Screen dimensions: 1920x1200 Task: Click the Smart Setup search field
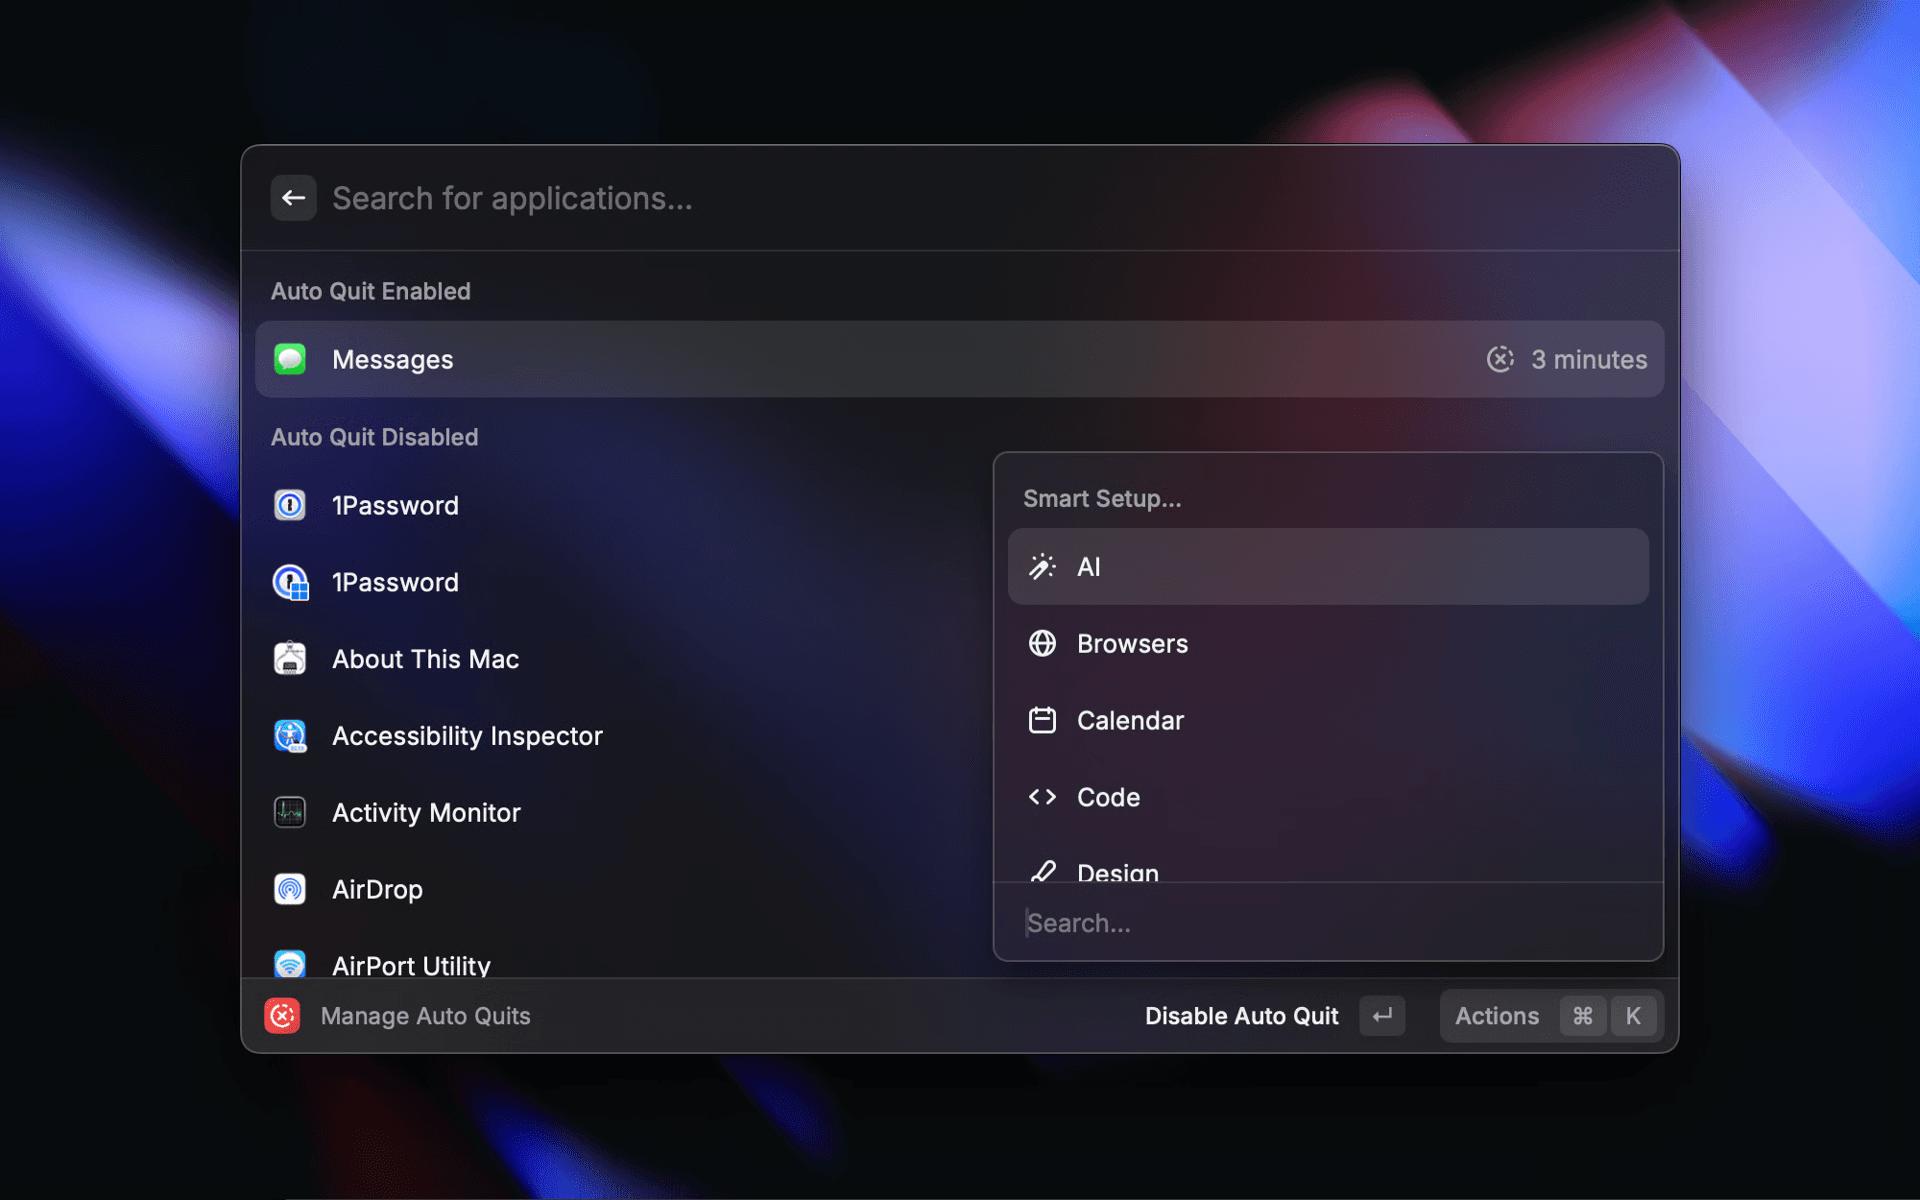pos(1200,922)
